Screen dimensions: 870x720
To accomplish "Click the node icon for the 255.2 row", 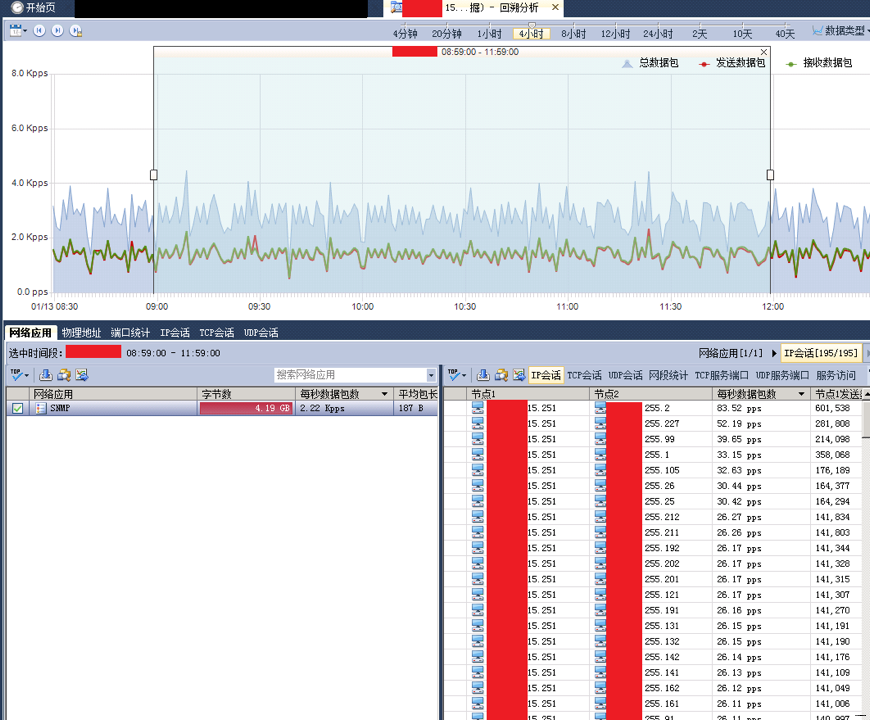I will pyautogui.click(x=600, y=408).
